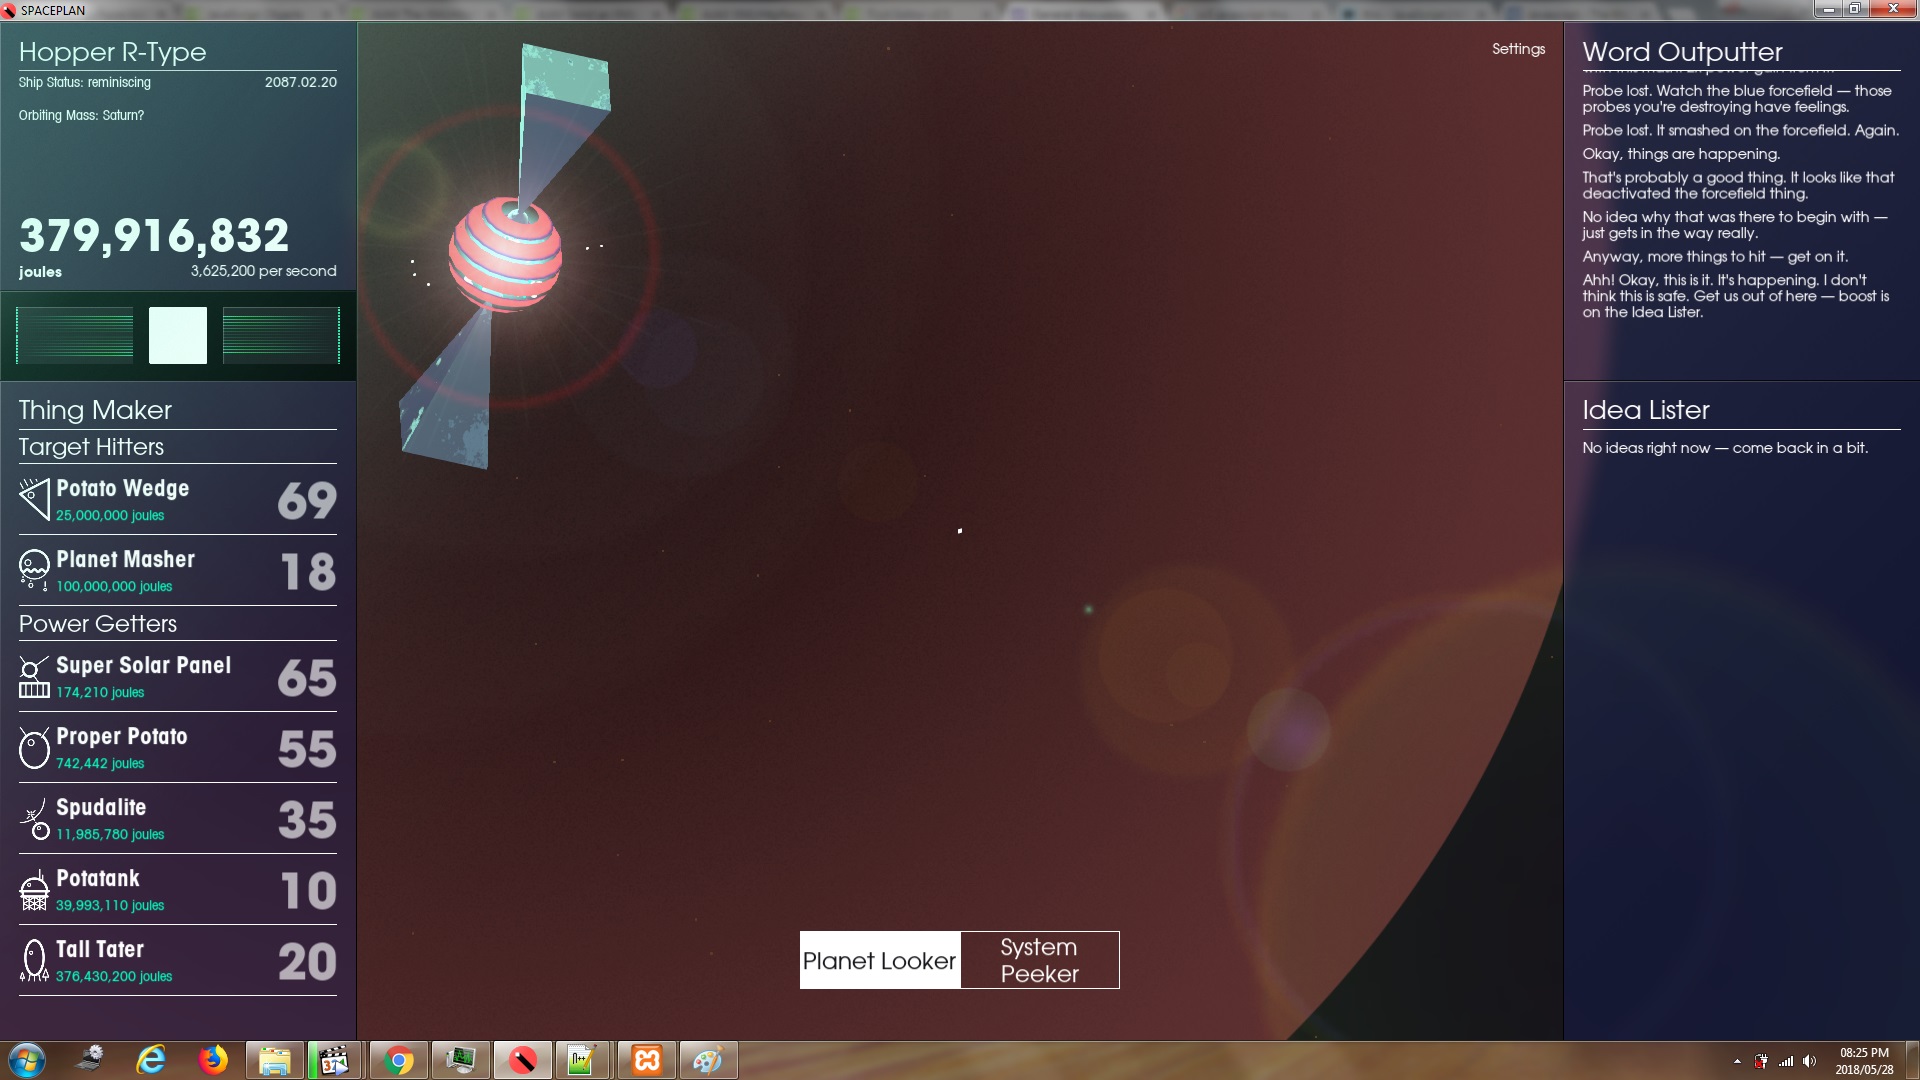Image resolution: width=1920 pixels, height=1080 pixels.
Task: Click the Potatank icon
Action: [34, 890]
